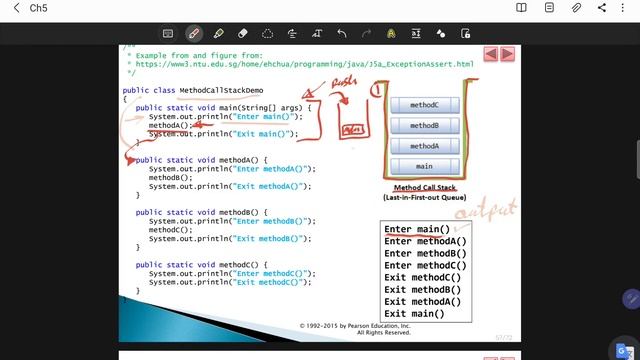Click output line Enter main()
Viewport: 640px width, 360px height.
coord(417,229)
